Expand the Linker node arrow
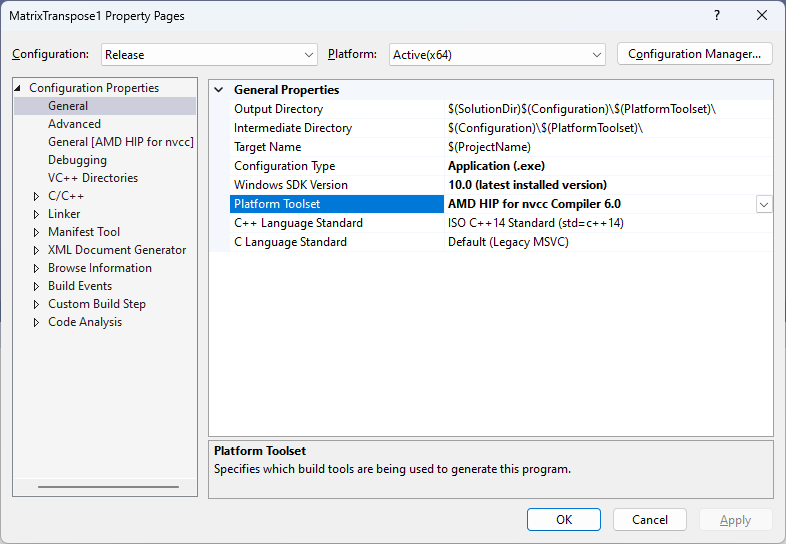786x544 pixels. click(x=37, y=214)
